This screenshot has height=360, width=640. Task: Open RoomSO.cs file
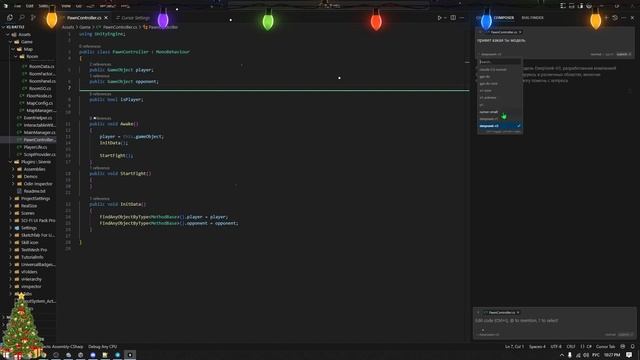[40, 88]
